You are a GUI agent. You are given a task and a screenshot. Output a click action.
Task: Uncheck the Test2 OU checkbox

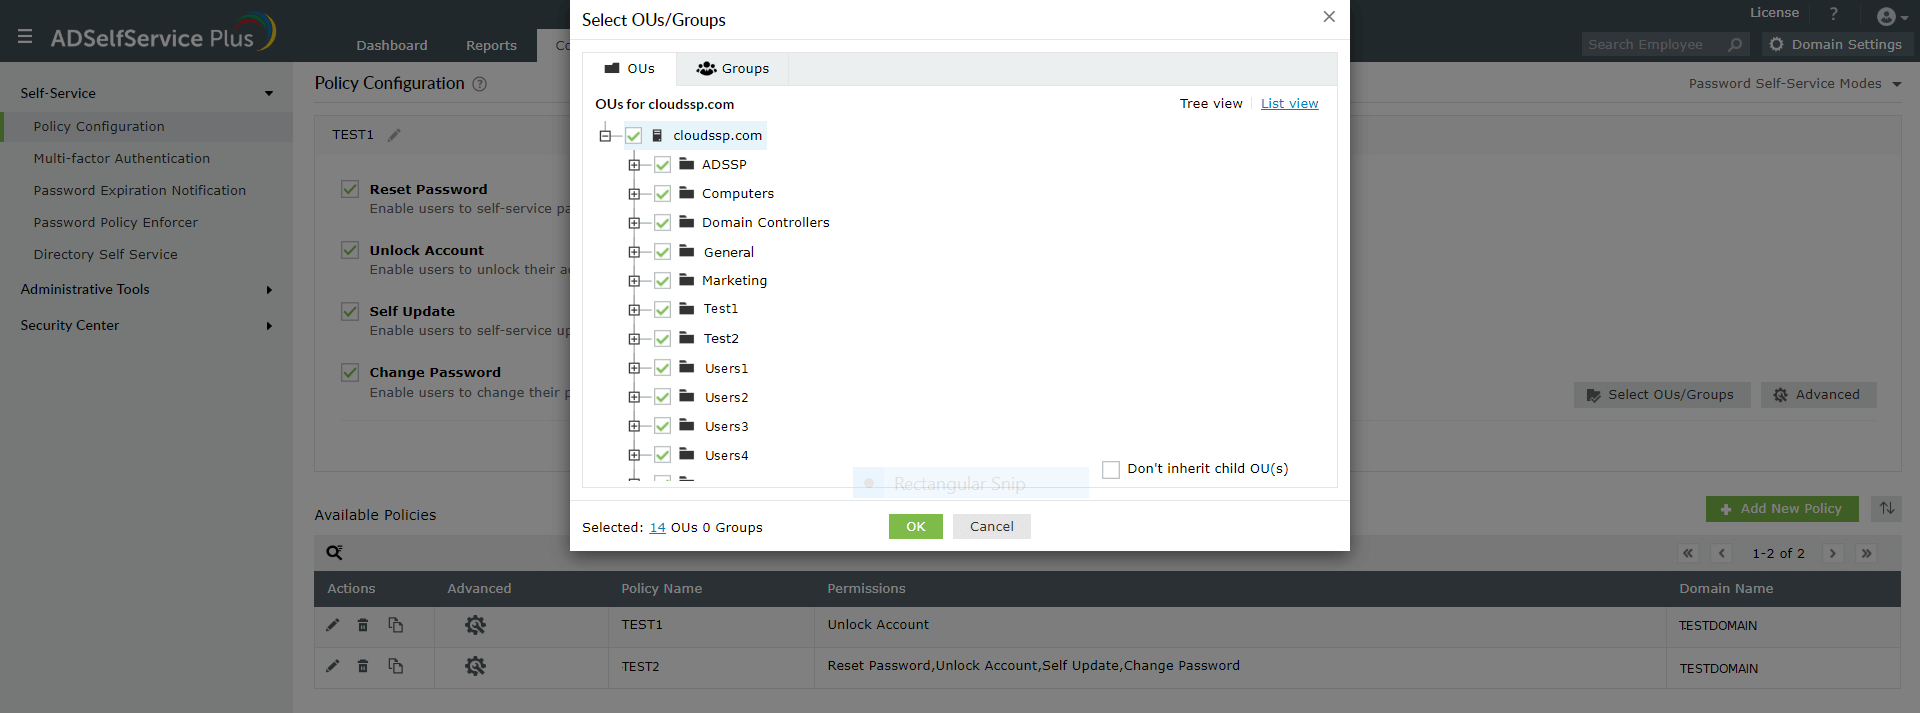[x=662, y=339]
